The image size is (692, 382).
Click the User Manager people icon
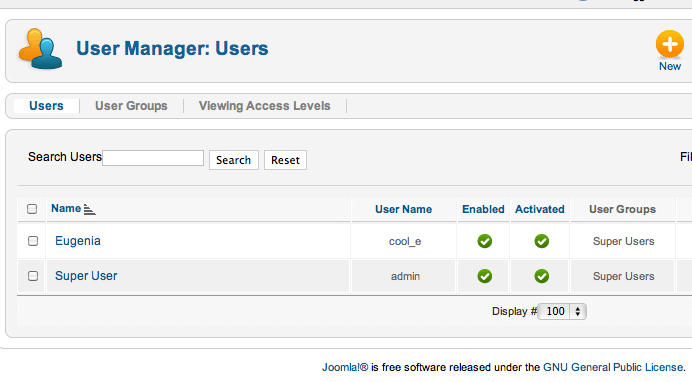click(x=40, y=49)
